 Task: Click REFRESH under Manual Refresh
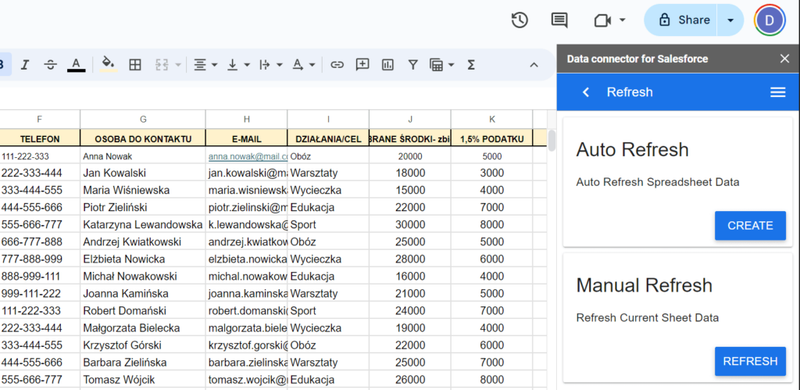pos(750,361)
